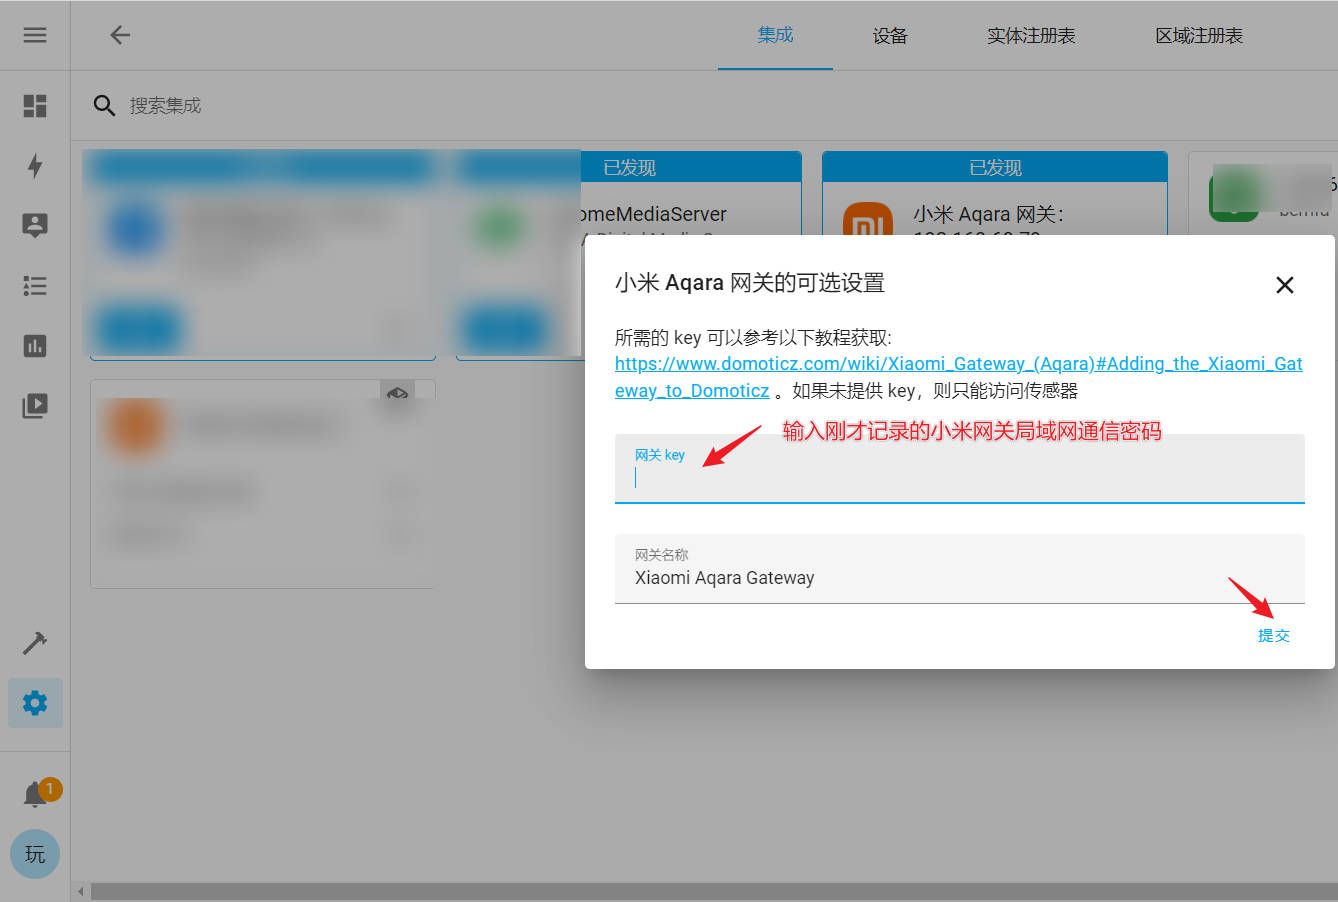Switch to the 实体注册表 tab
The width and height of the screenshot is (1338, 902).
(x=1031, y=36)
